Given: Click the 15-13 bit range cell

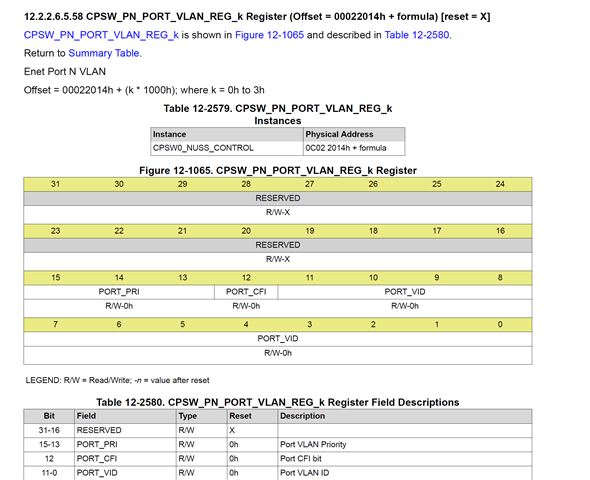Looking at the screenshot, I should (x=49, y=445).
